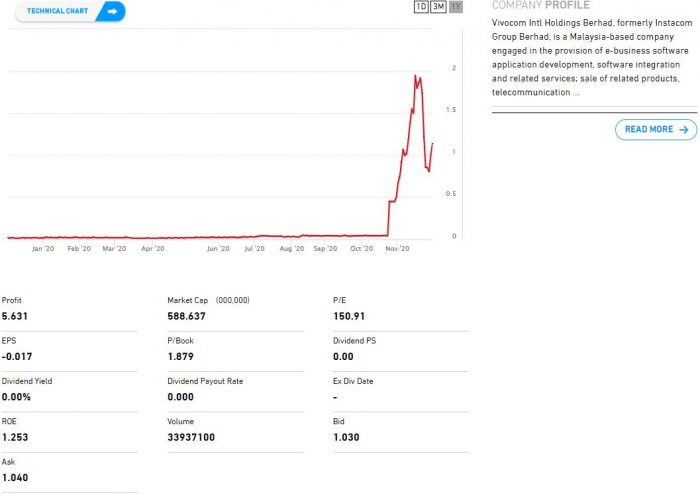Viewport: 700px width, 495px height.
Task: Click the Nov '20 axis label
Action: [398, 248]
